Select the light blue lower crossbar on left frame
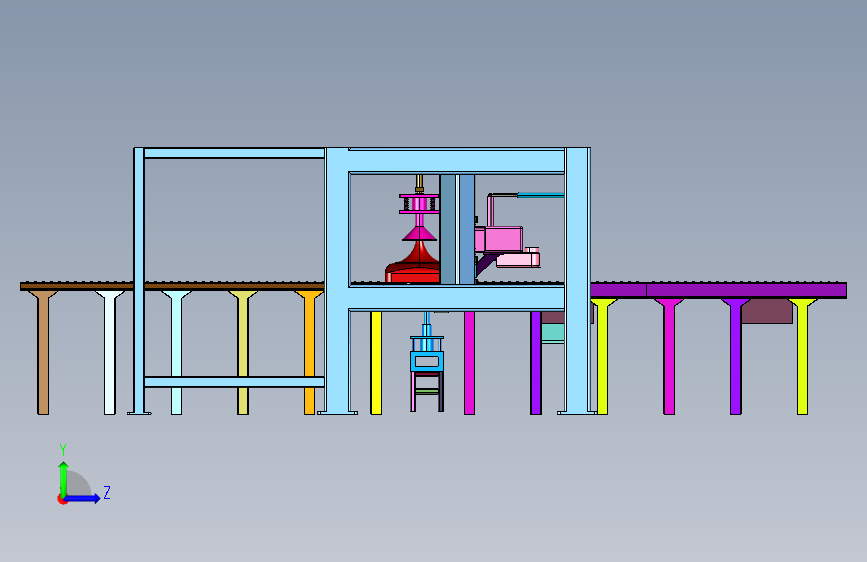The height and width of the screenshot is (562, 867). (234, 382)
